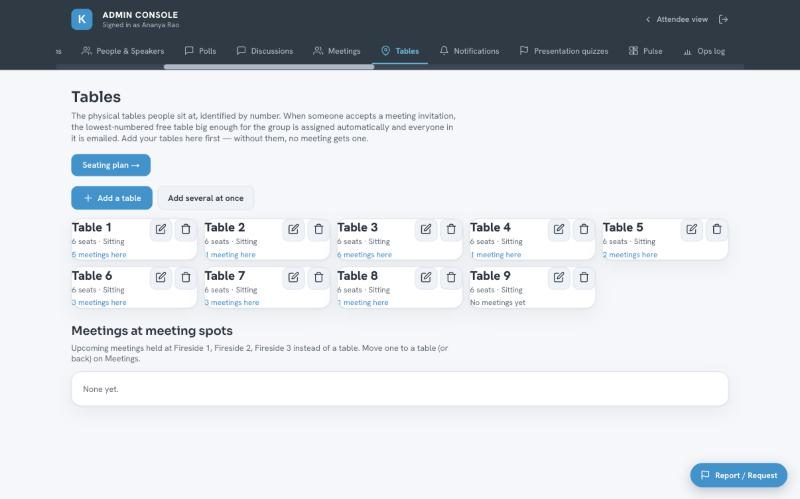Delete Table 6 with its trash icon
The height and width of the screenshot is (499, 800).
click(x=186, y=277)
